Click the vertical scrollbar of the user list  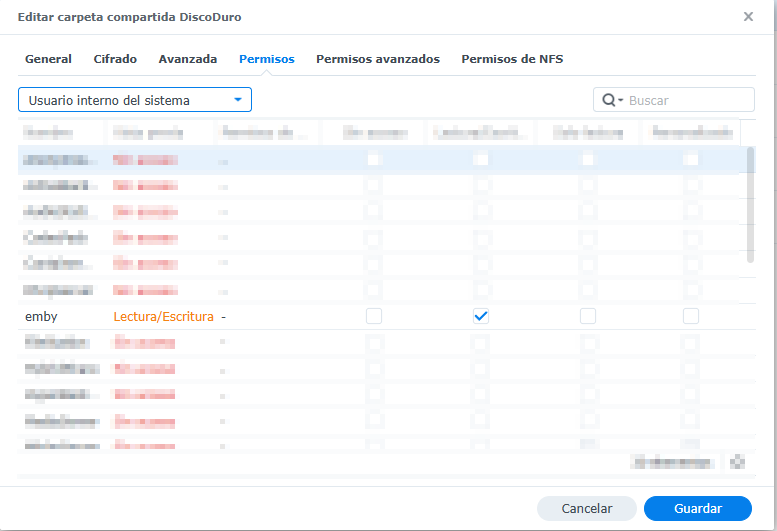(x=750, y=205)
